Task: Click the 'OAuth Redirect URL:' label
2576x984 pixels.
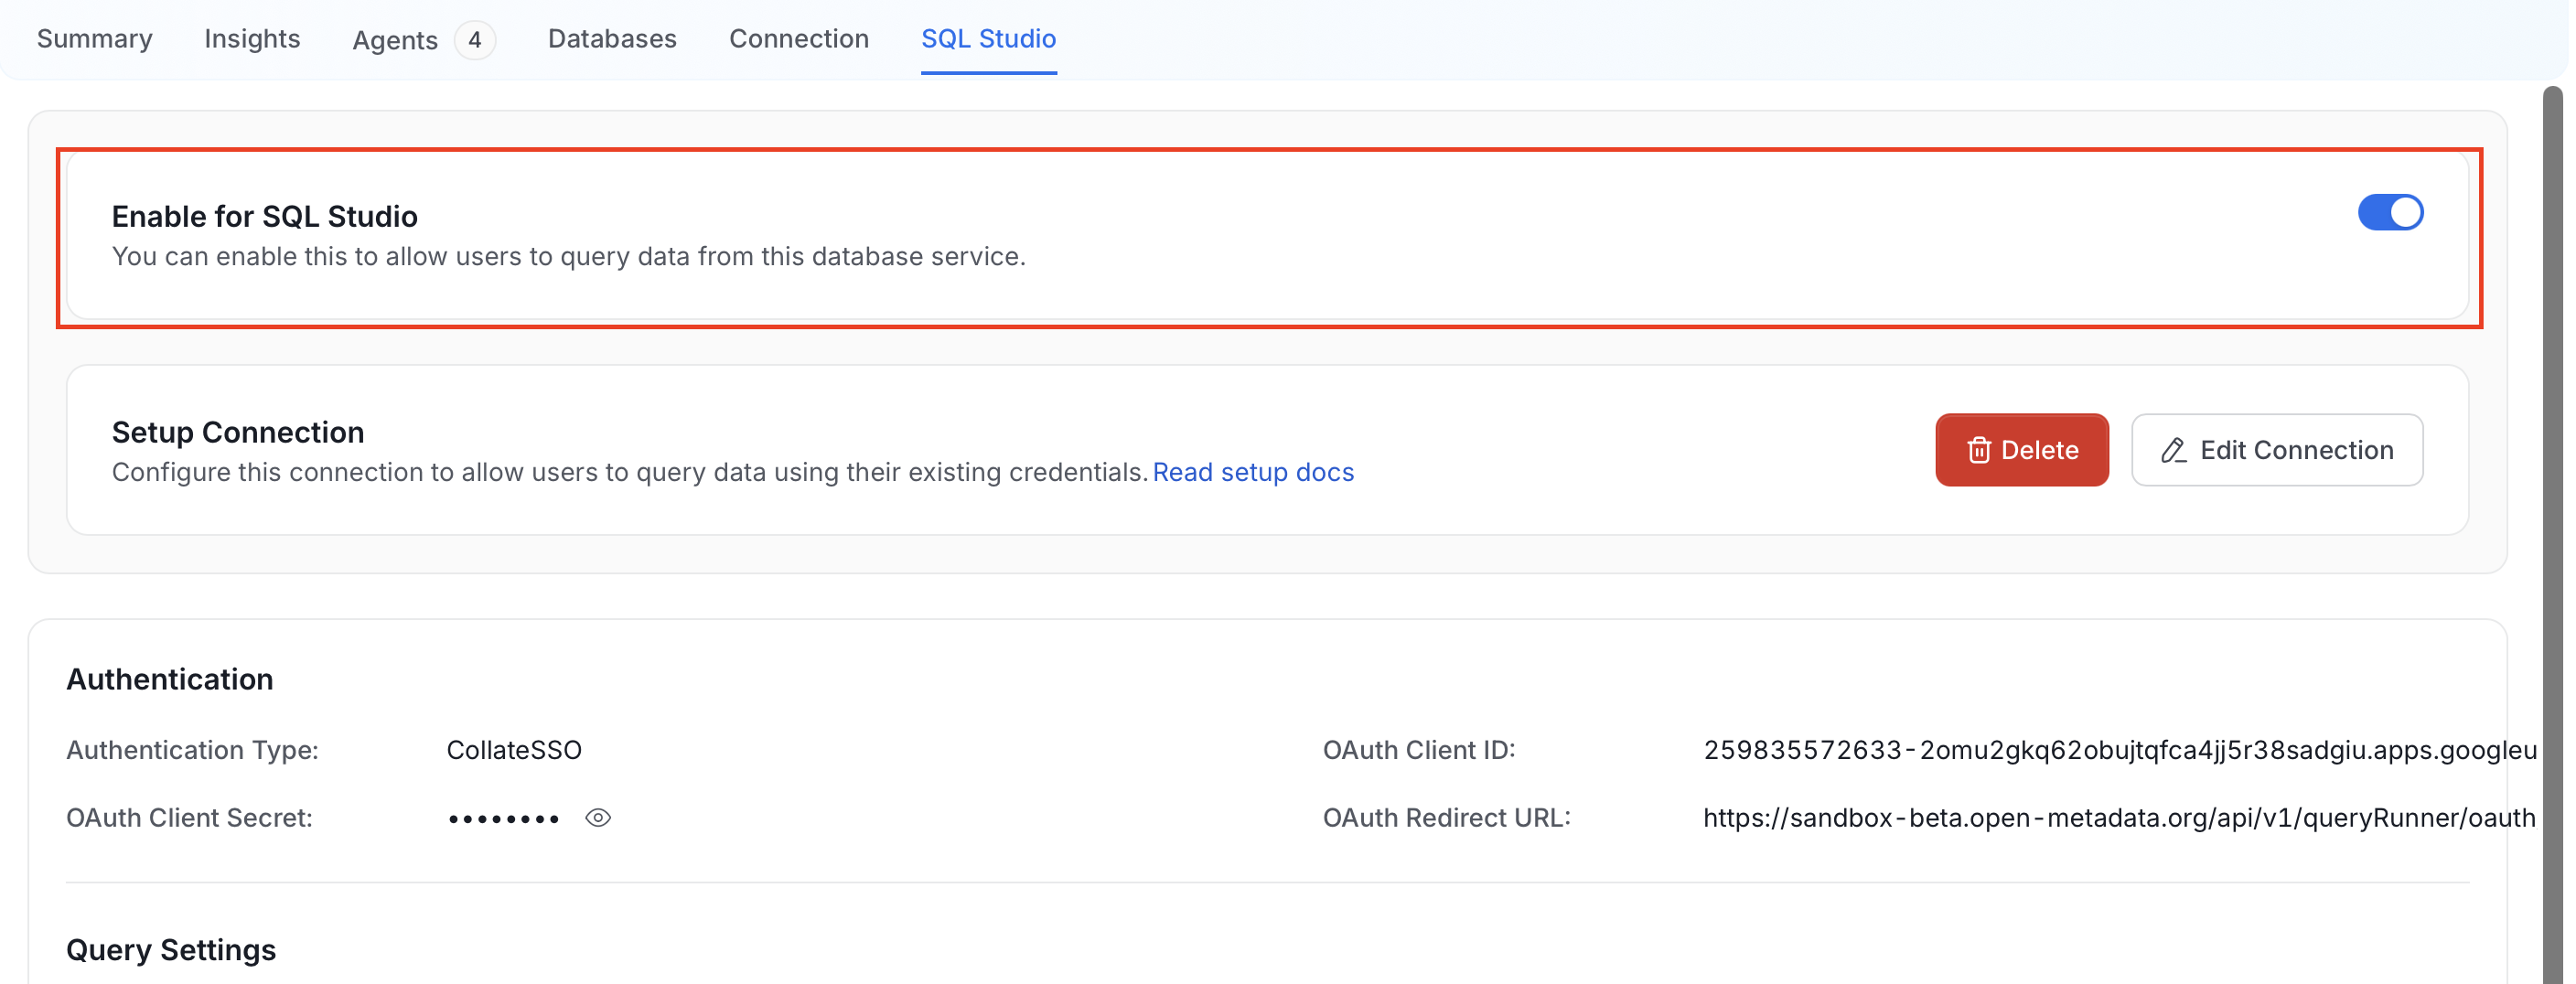Action: pos(1446,818)
